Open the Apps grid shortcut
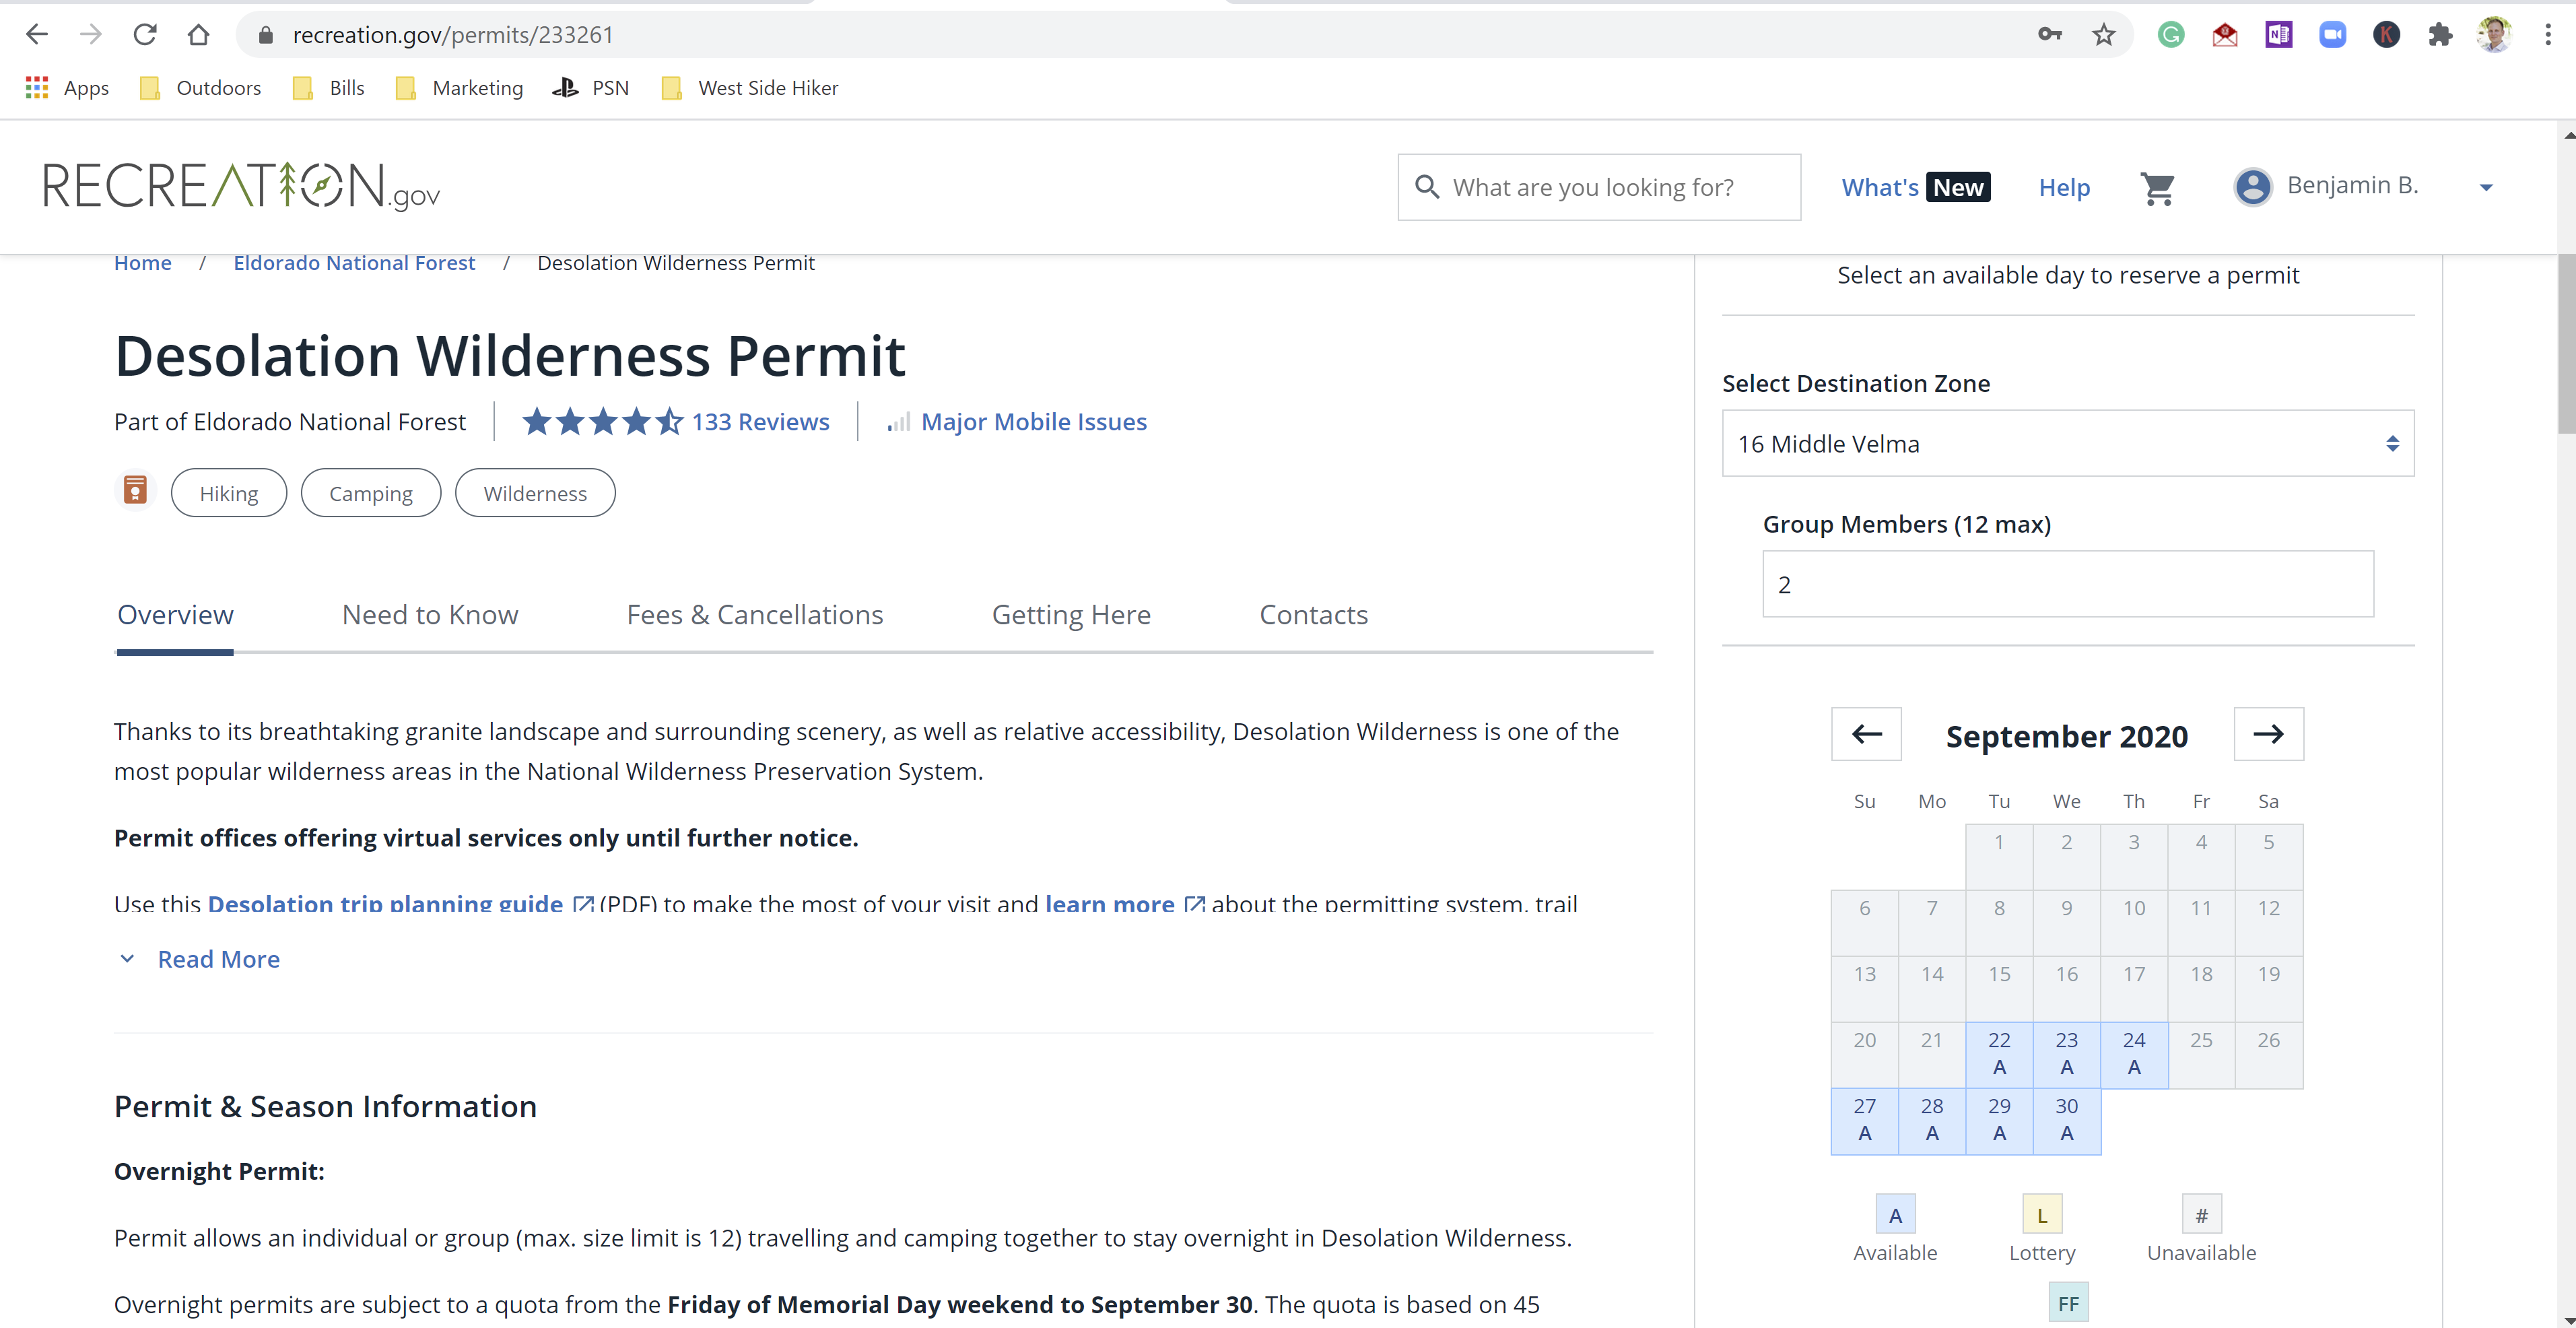The image size is (2576, 1328). [66, 88]
